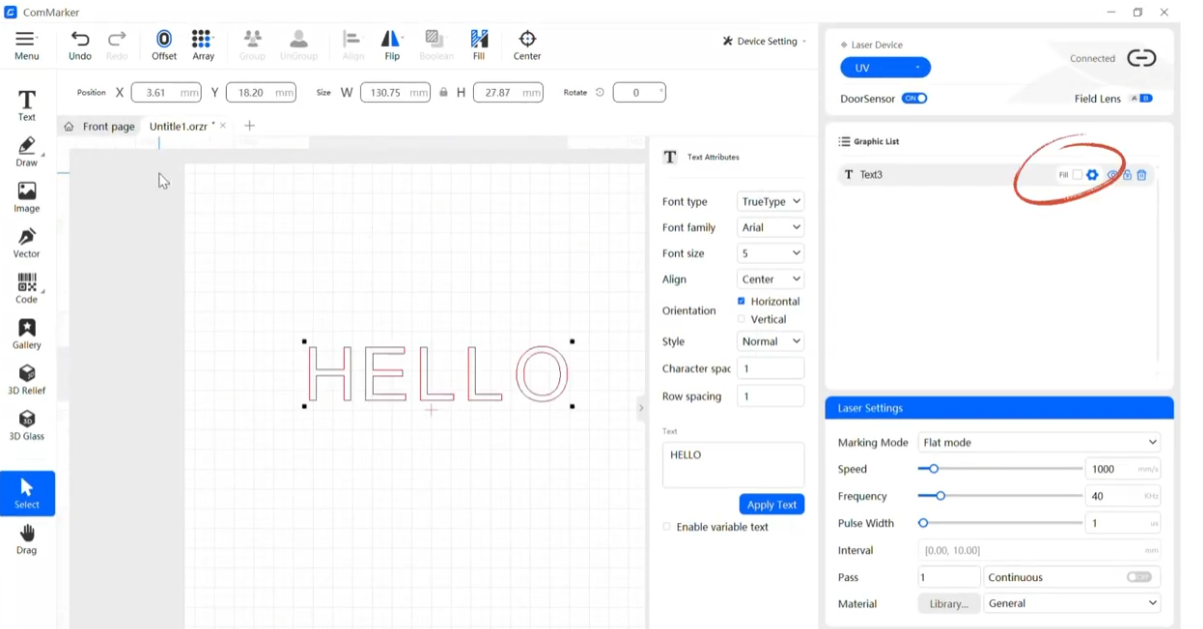Click the Offset icon
Screen dimensions: 1203x629
[163, 43]
